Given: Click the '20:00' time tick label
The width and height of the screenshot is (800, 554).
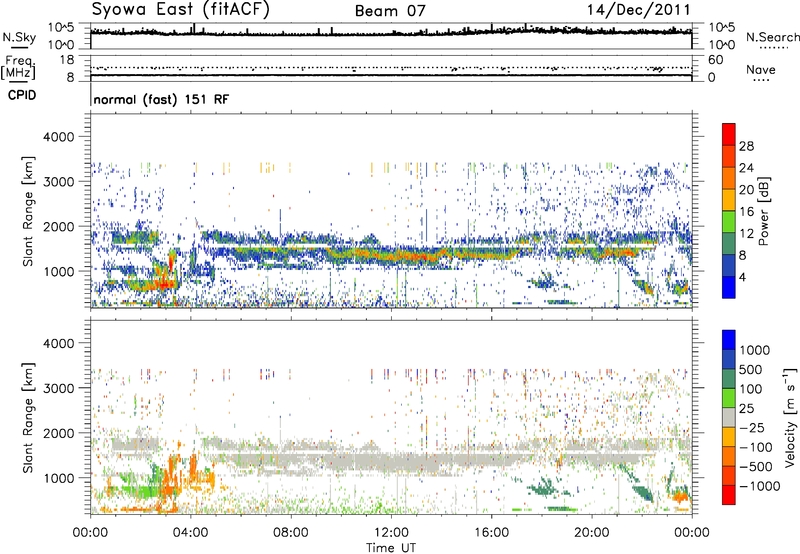Looking at the screenshot, I should 592,533.
